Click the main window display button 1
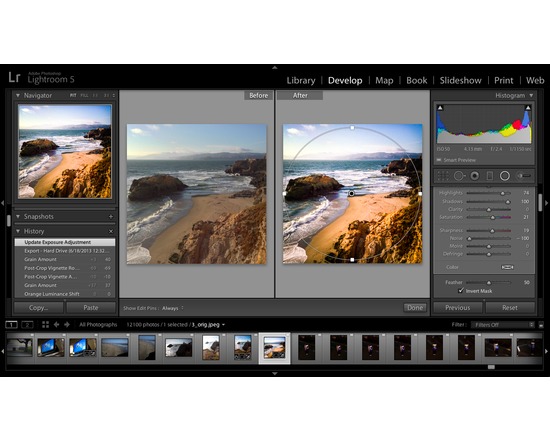 point(12,325)
